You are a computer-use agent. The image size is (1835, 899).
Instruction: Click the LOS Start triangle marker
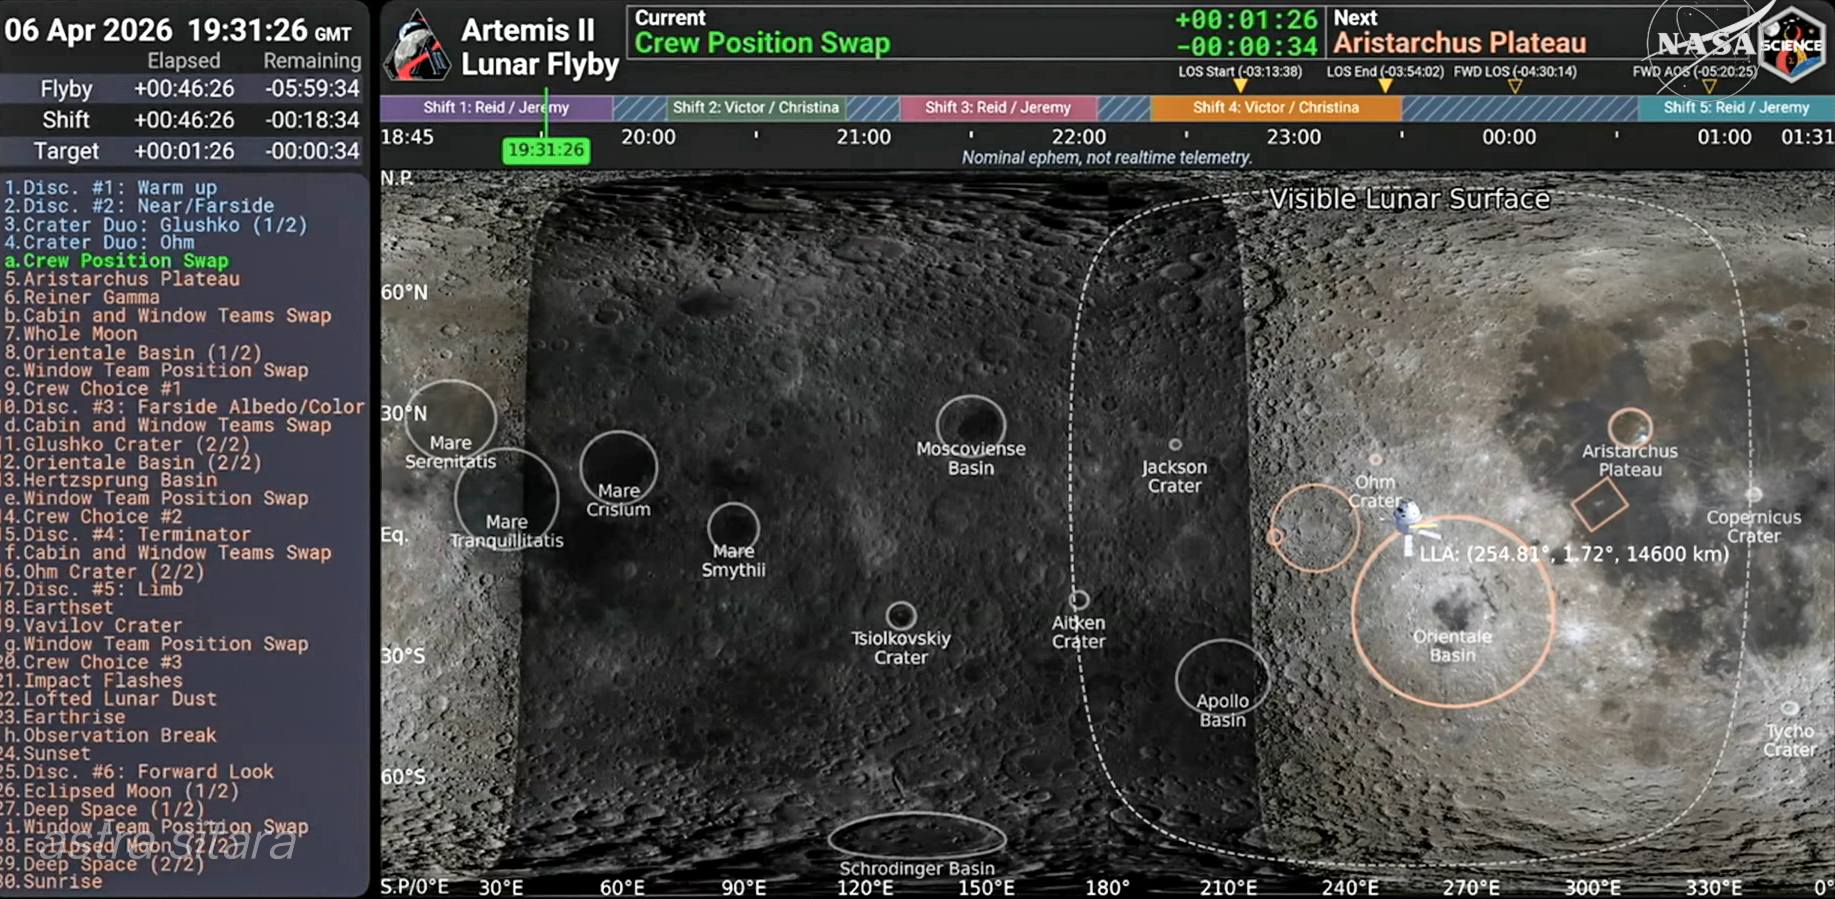tap(1240, 86)
